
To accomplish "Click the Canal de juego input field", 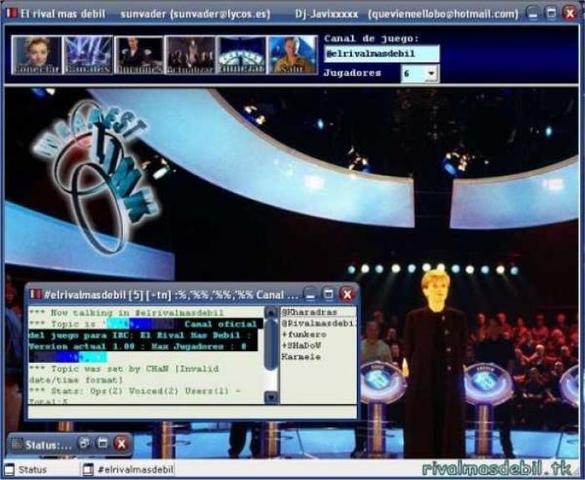I will (381, 54).
